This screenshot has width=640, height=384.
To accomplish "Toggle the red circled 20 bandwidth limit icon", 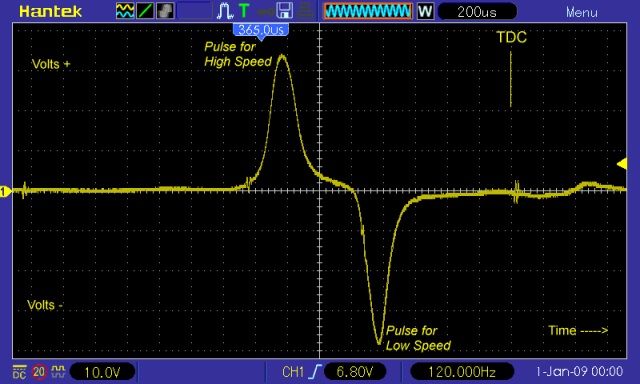I will click(x=39, y=372).
